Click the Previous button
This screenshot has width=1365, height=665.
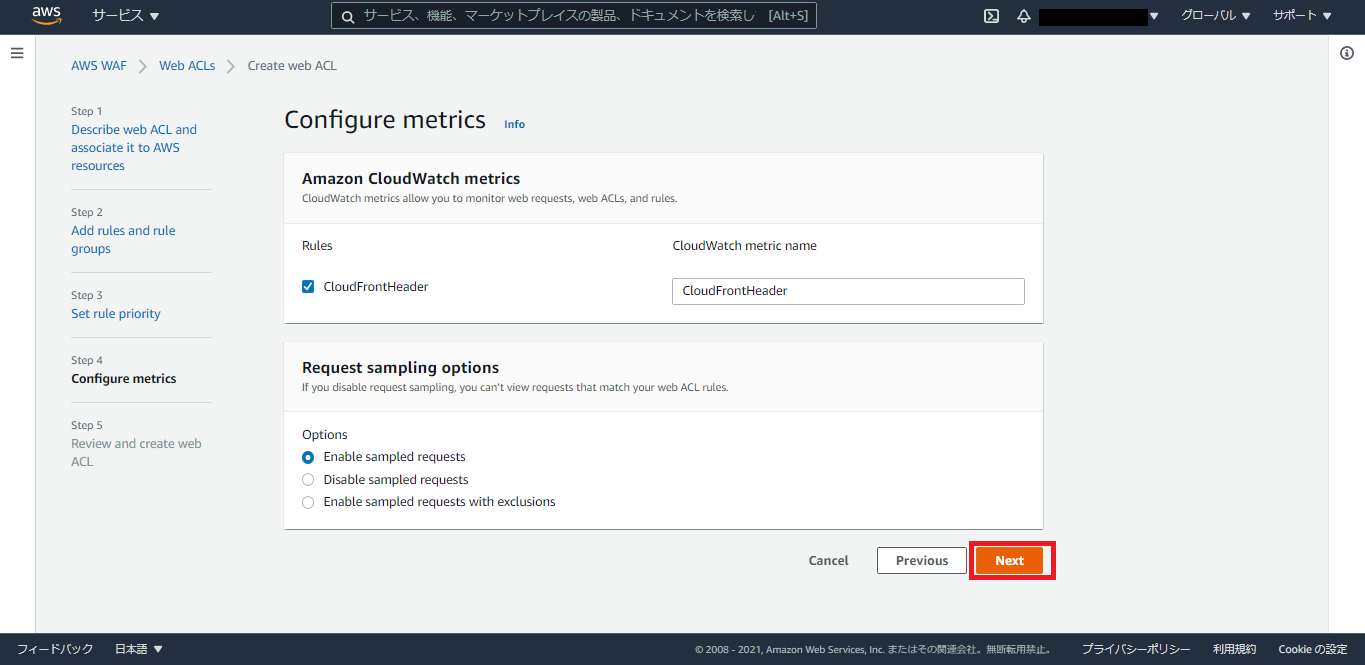point(922,561)
